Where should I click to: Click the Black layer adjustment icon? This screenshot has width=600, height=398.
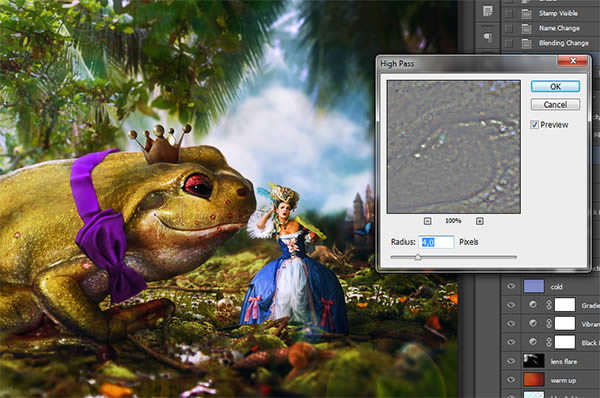point(533,342)
